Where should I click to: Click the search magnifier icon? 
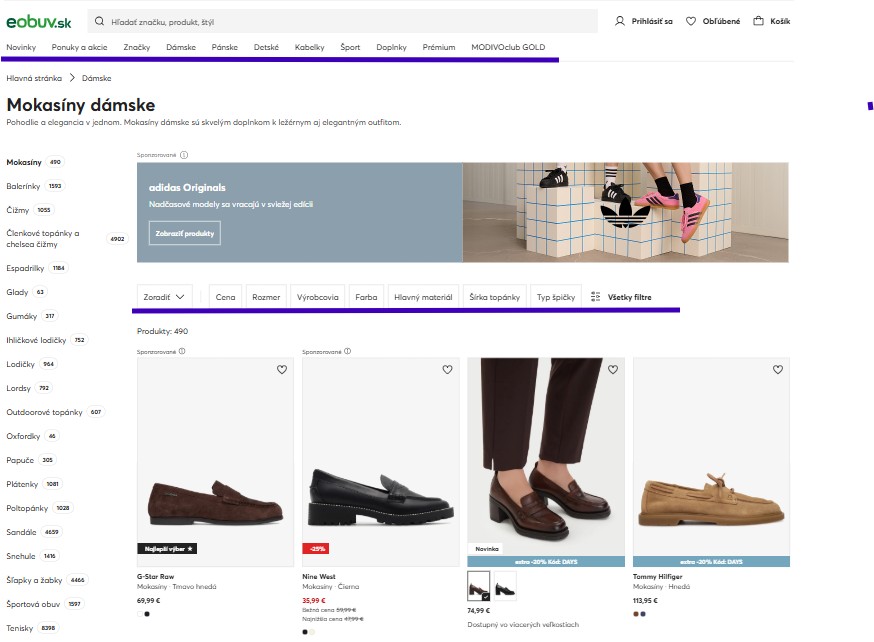tap(99, 21)
